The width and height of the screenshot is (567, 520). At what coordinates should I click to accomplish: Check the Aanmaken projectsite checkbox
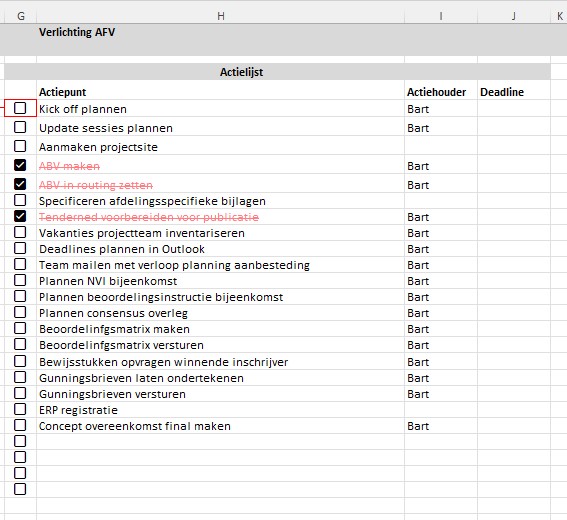point(20,146)
